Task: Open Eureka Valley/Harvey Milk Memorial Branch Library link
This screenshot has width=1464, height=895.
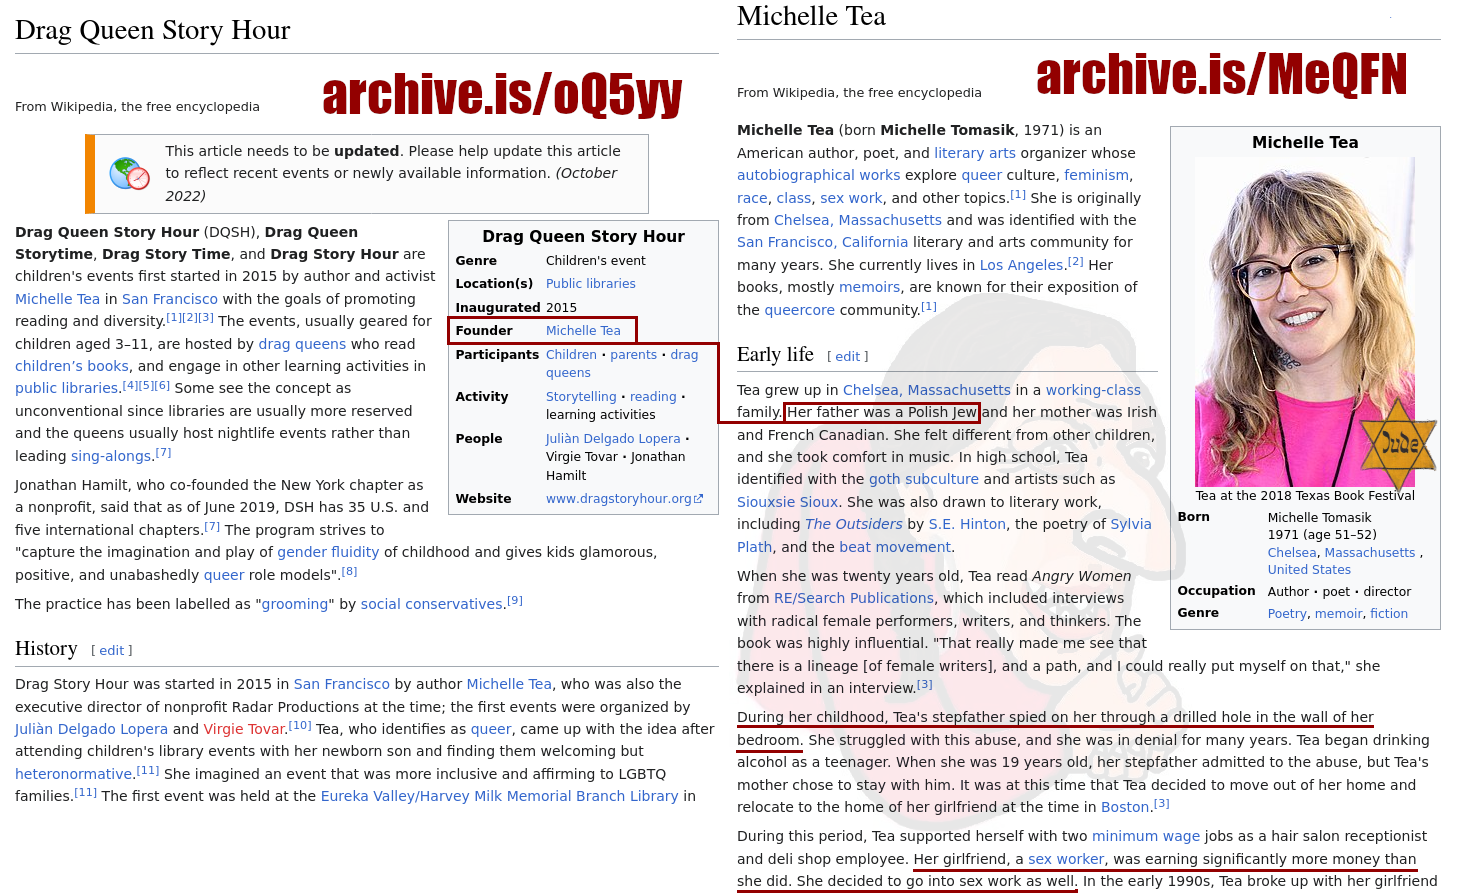Action: (500, 796)
